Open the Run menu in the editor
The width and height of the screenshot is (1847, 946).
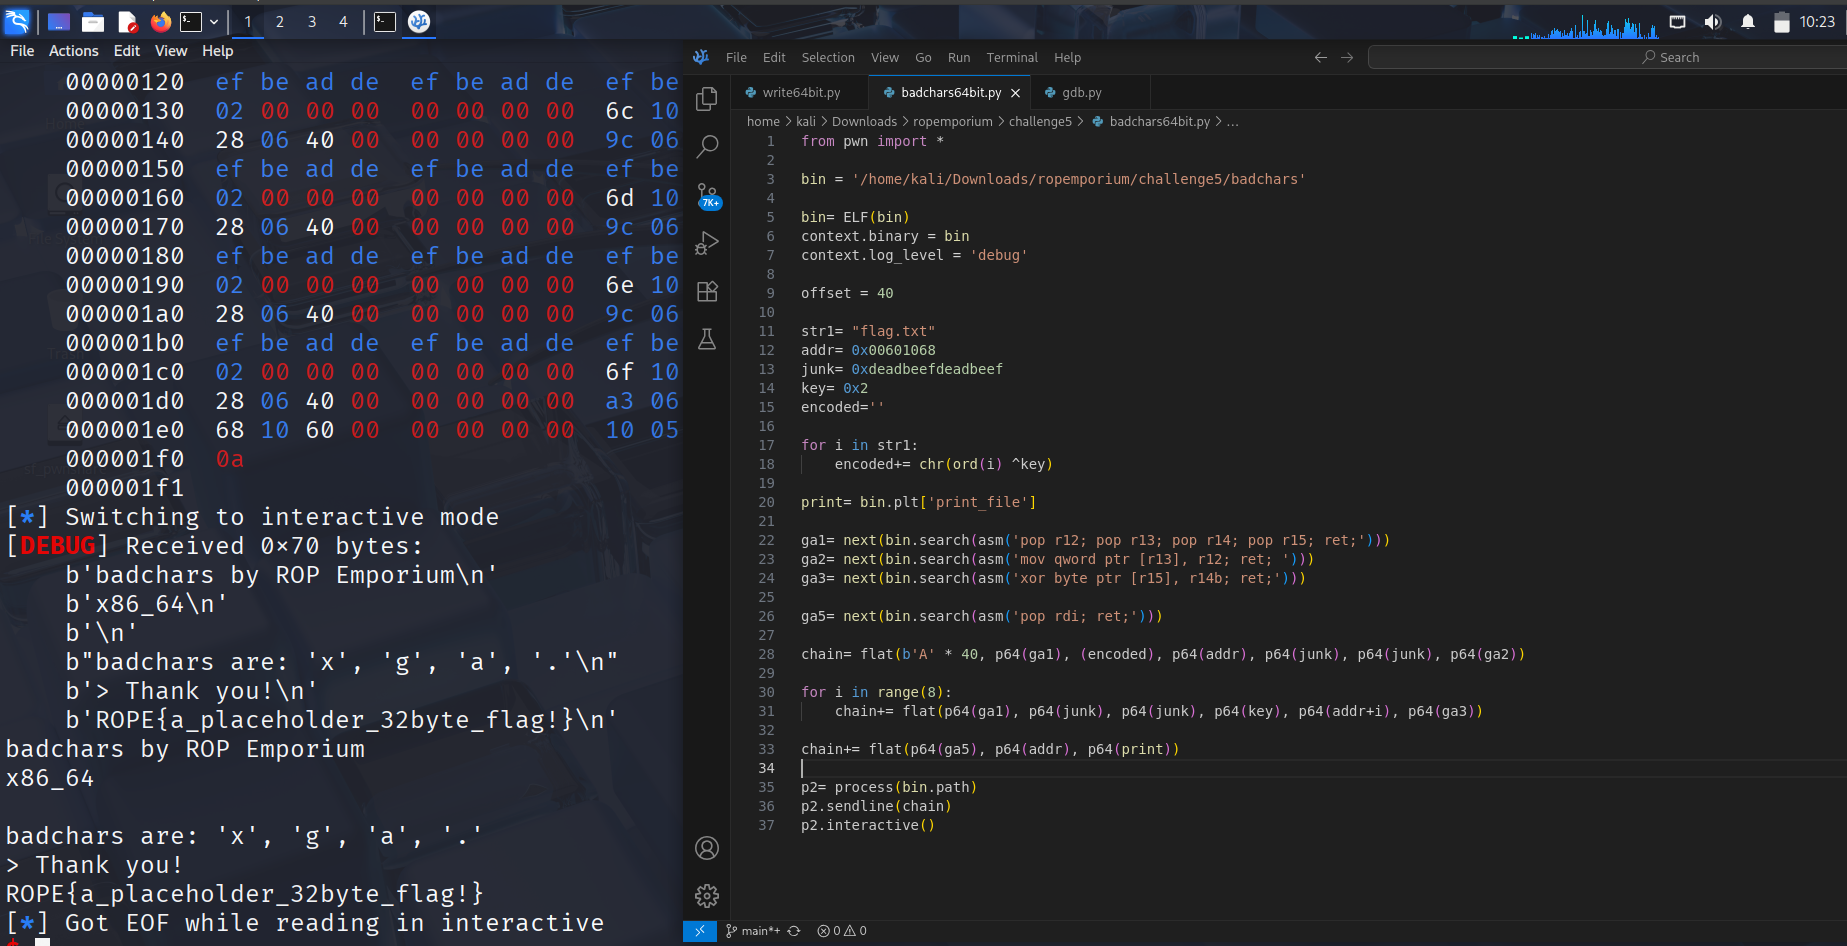[x=959, y=58]
